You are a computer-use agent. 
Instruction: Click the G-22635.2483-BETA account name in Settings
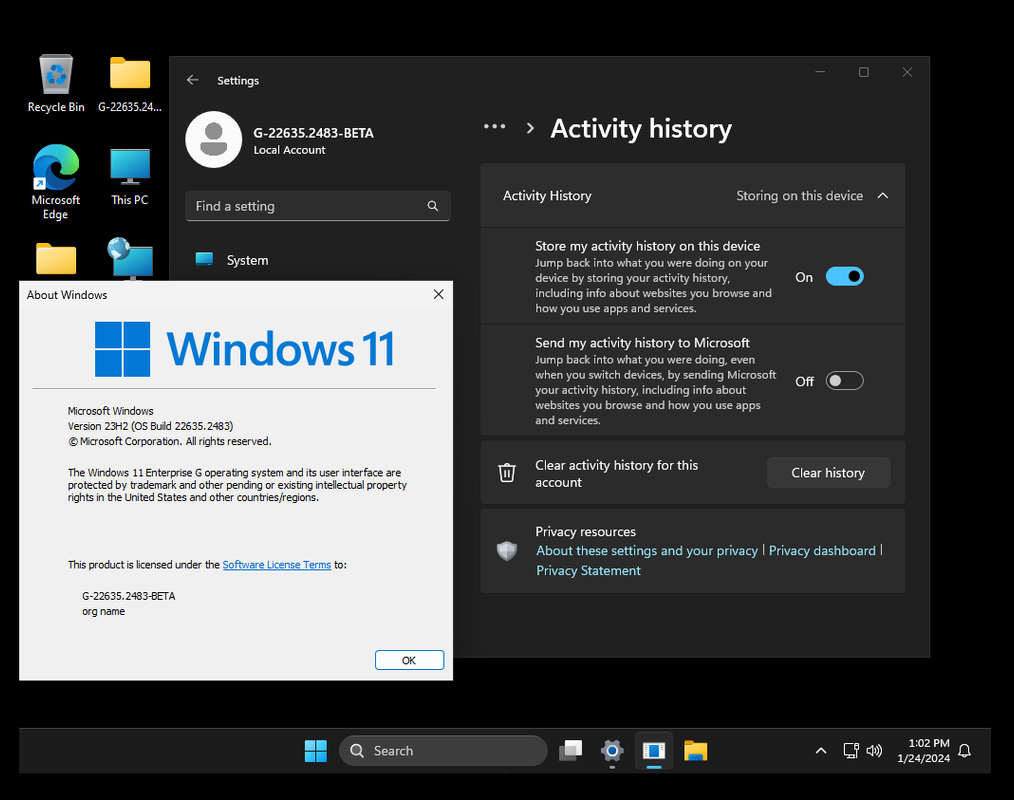314,133
